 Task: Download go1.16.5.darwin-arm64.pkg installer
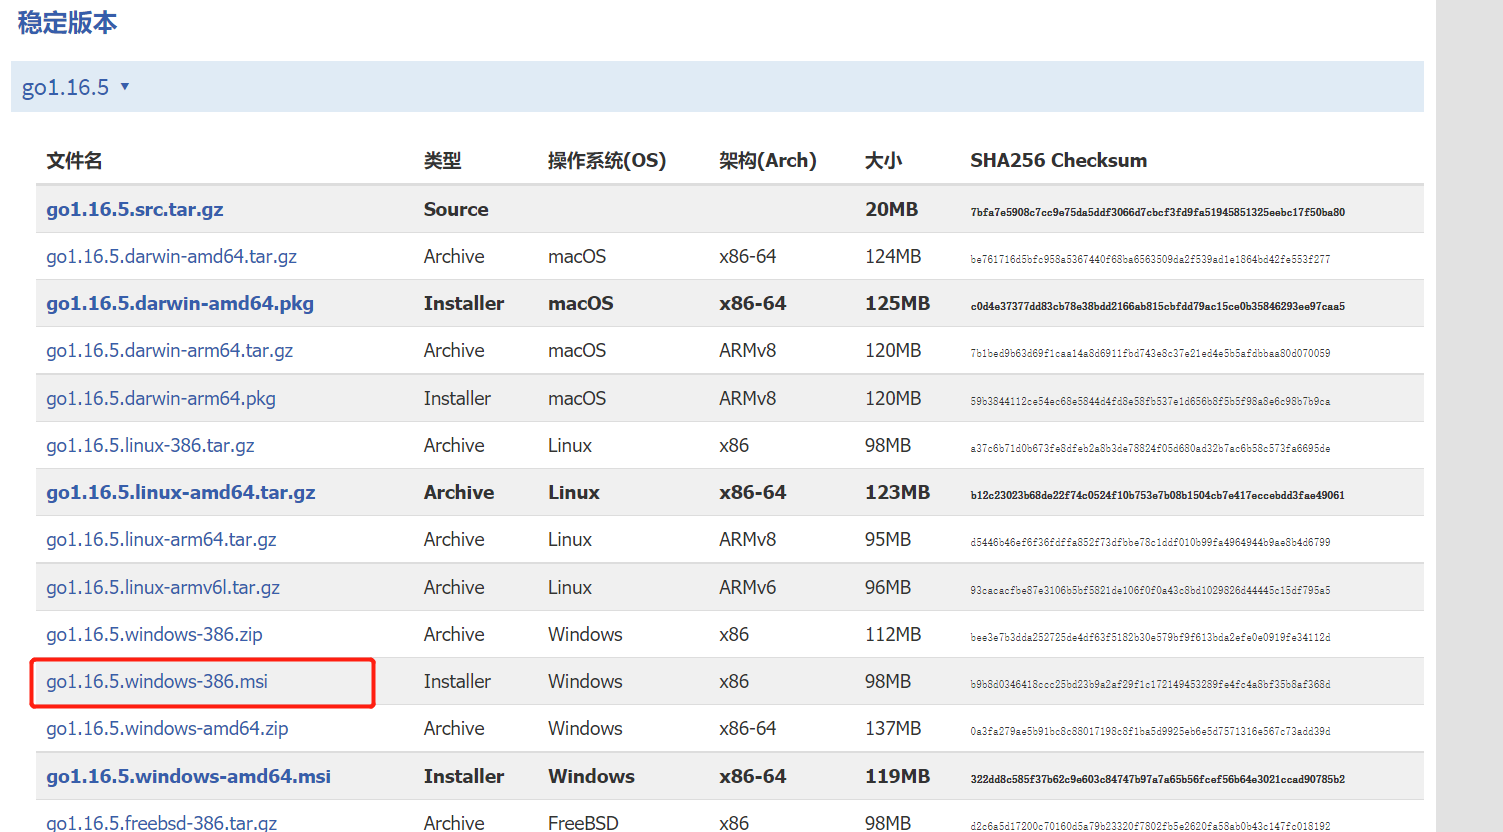(160, 398)
